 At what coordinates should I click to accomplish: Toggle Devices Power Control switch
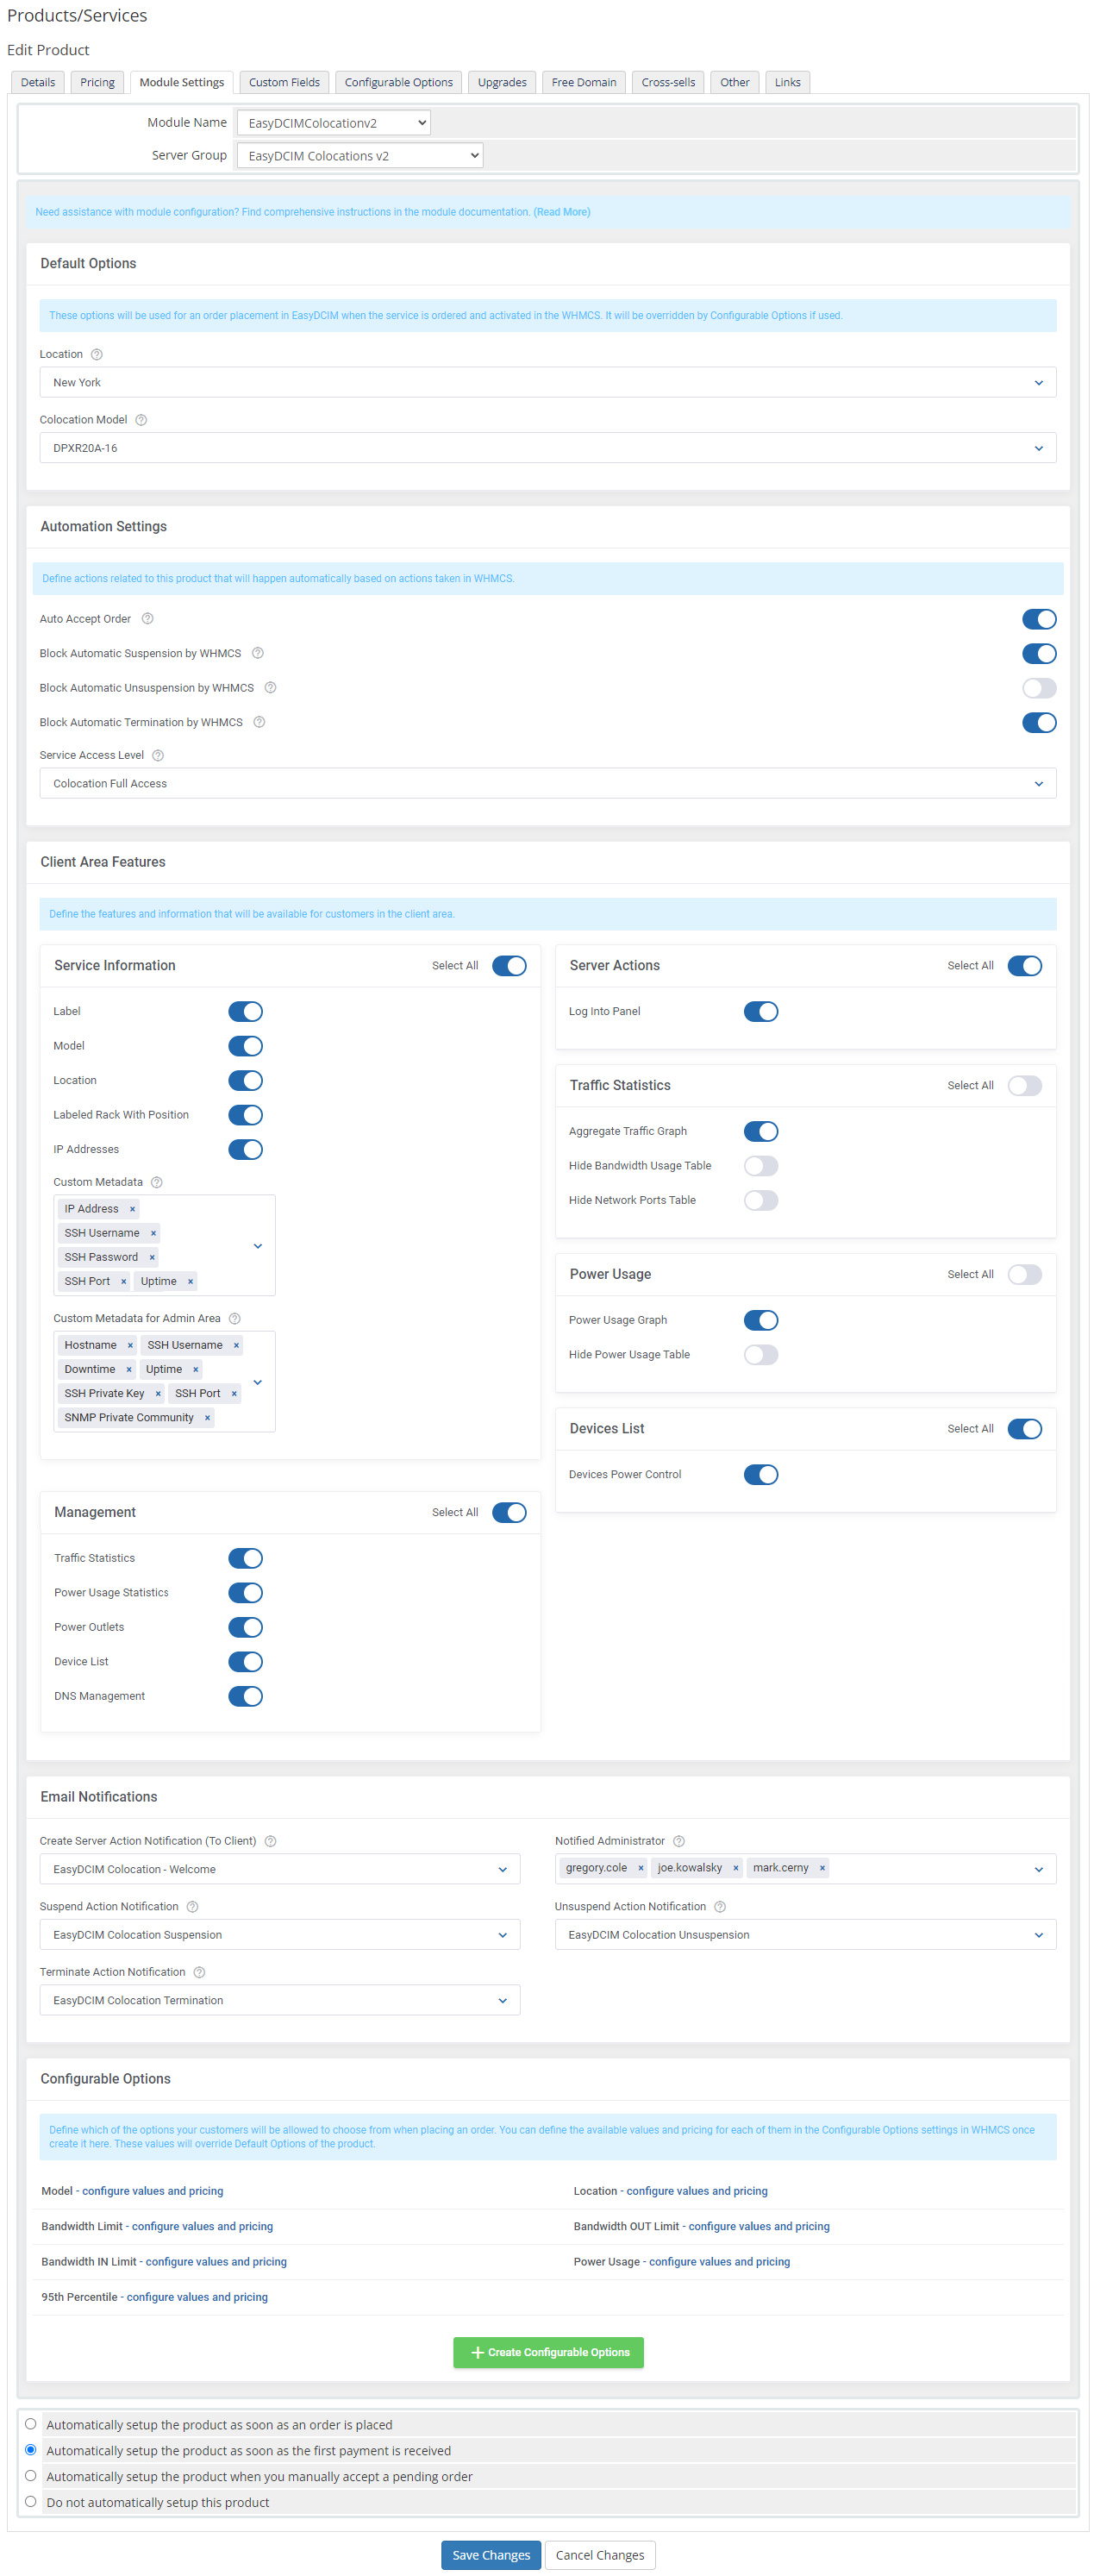coord(760,1474)
